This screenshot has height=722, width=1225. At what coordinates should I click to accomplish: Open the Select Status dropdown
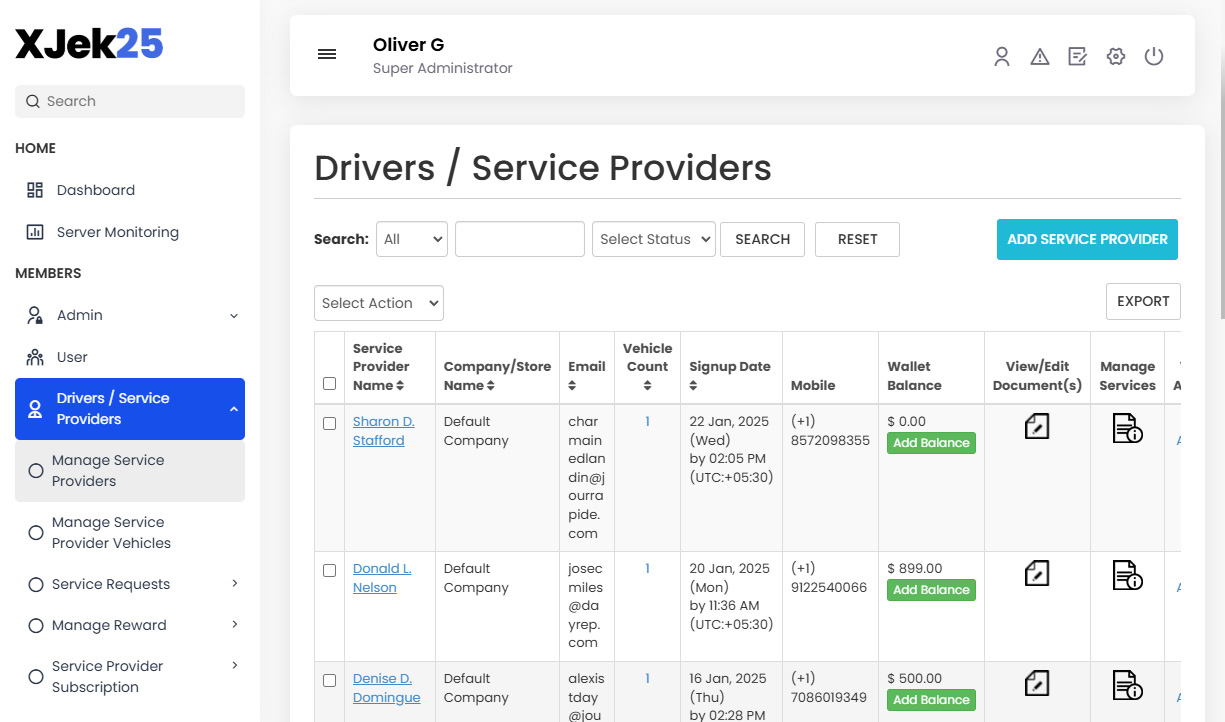(653, 239)
